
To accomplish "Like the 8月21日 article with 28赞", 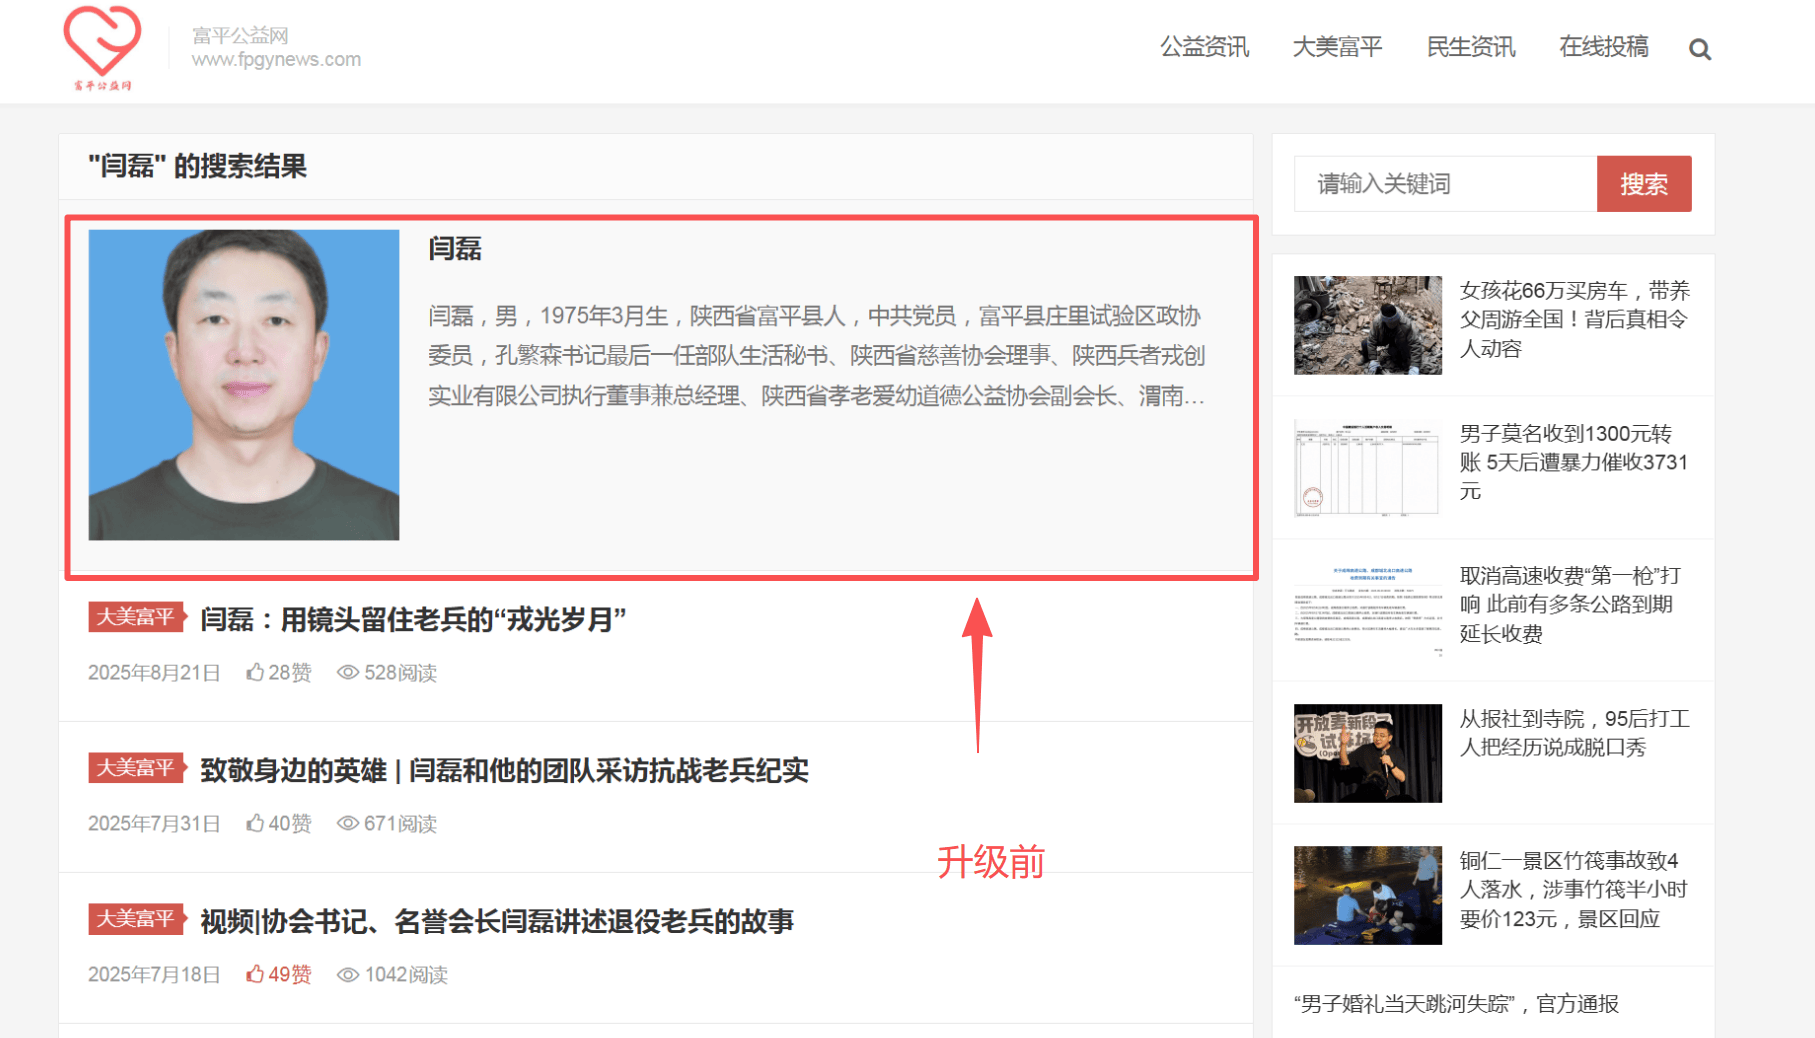I will point(256,673).
